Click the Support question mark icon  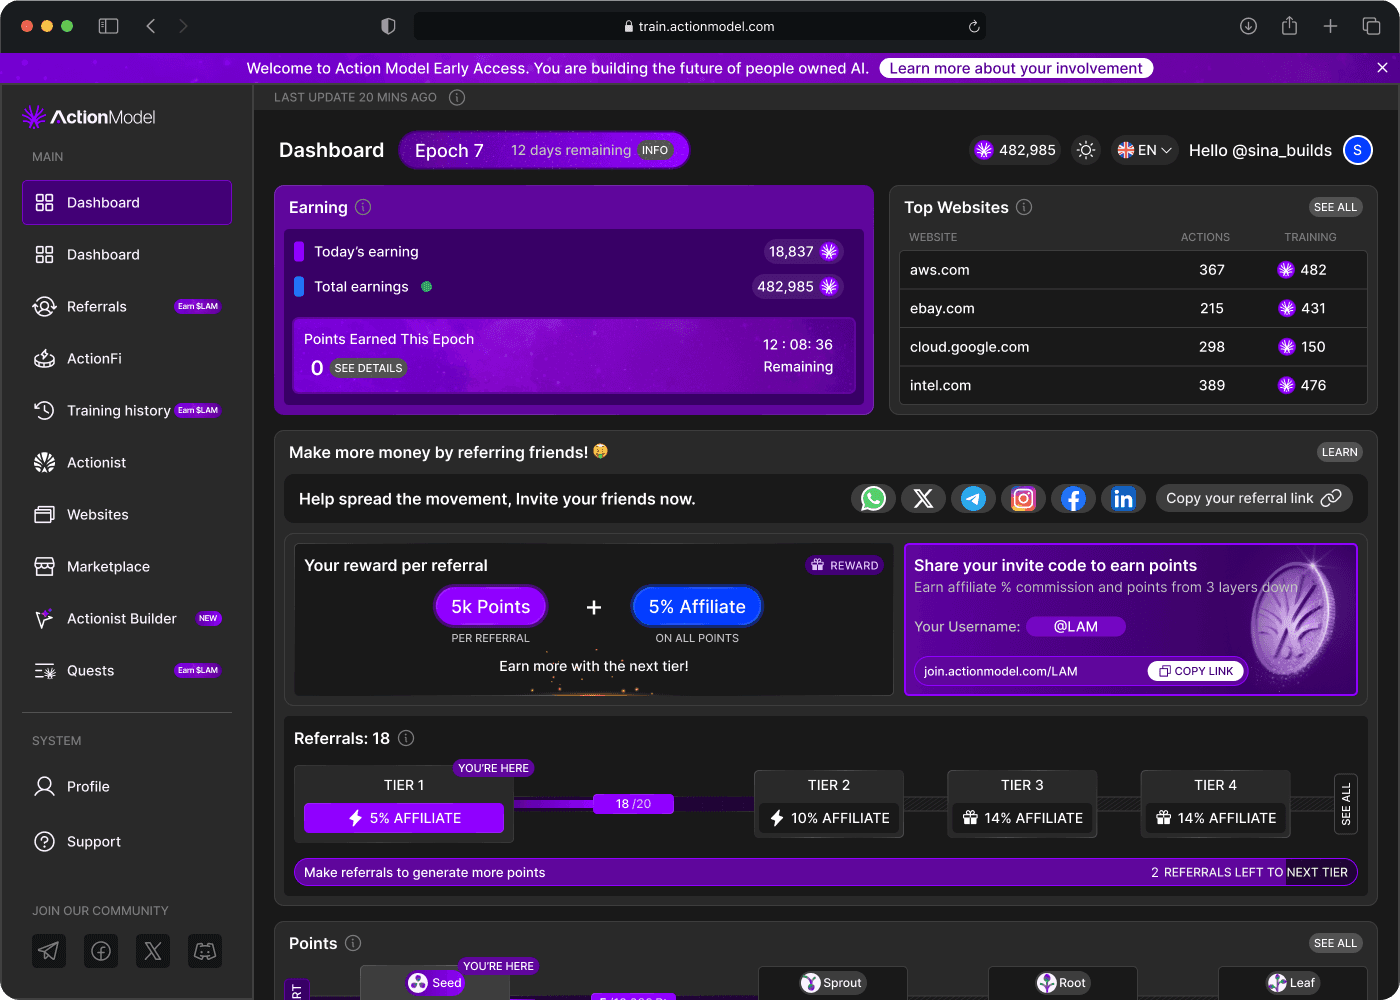click(44, 841)
